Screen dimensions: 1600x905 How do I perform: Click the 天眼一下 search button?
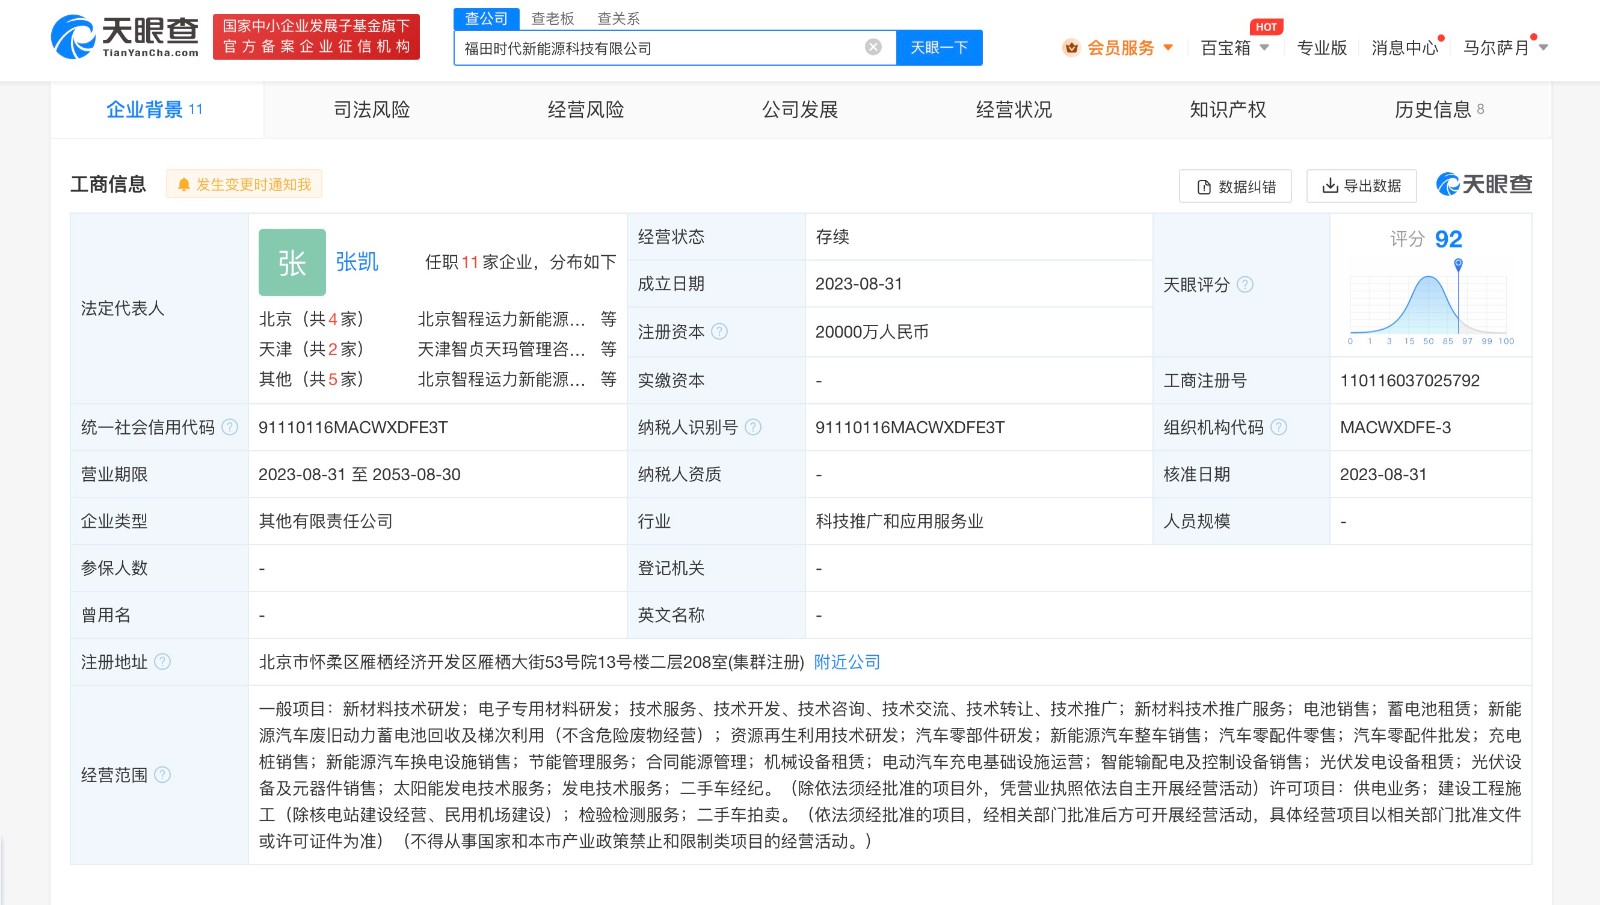938,46
